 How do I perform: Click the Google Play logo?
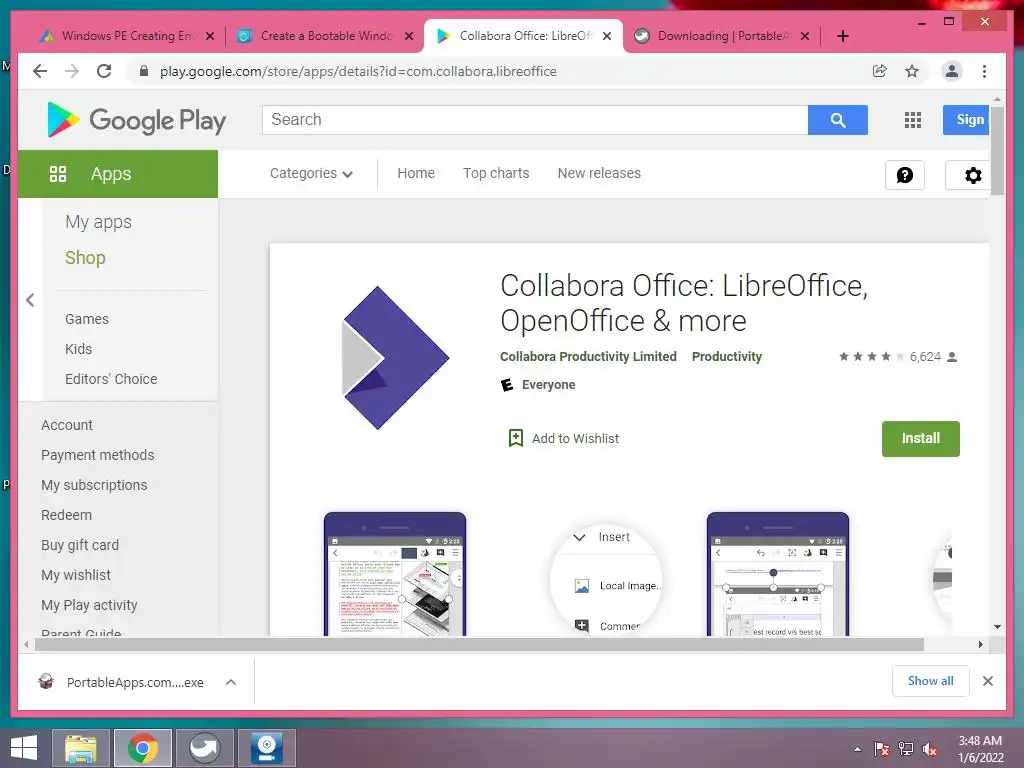pyautogui.click(x=136, y=120)
